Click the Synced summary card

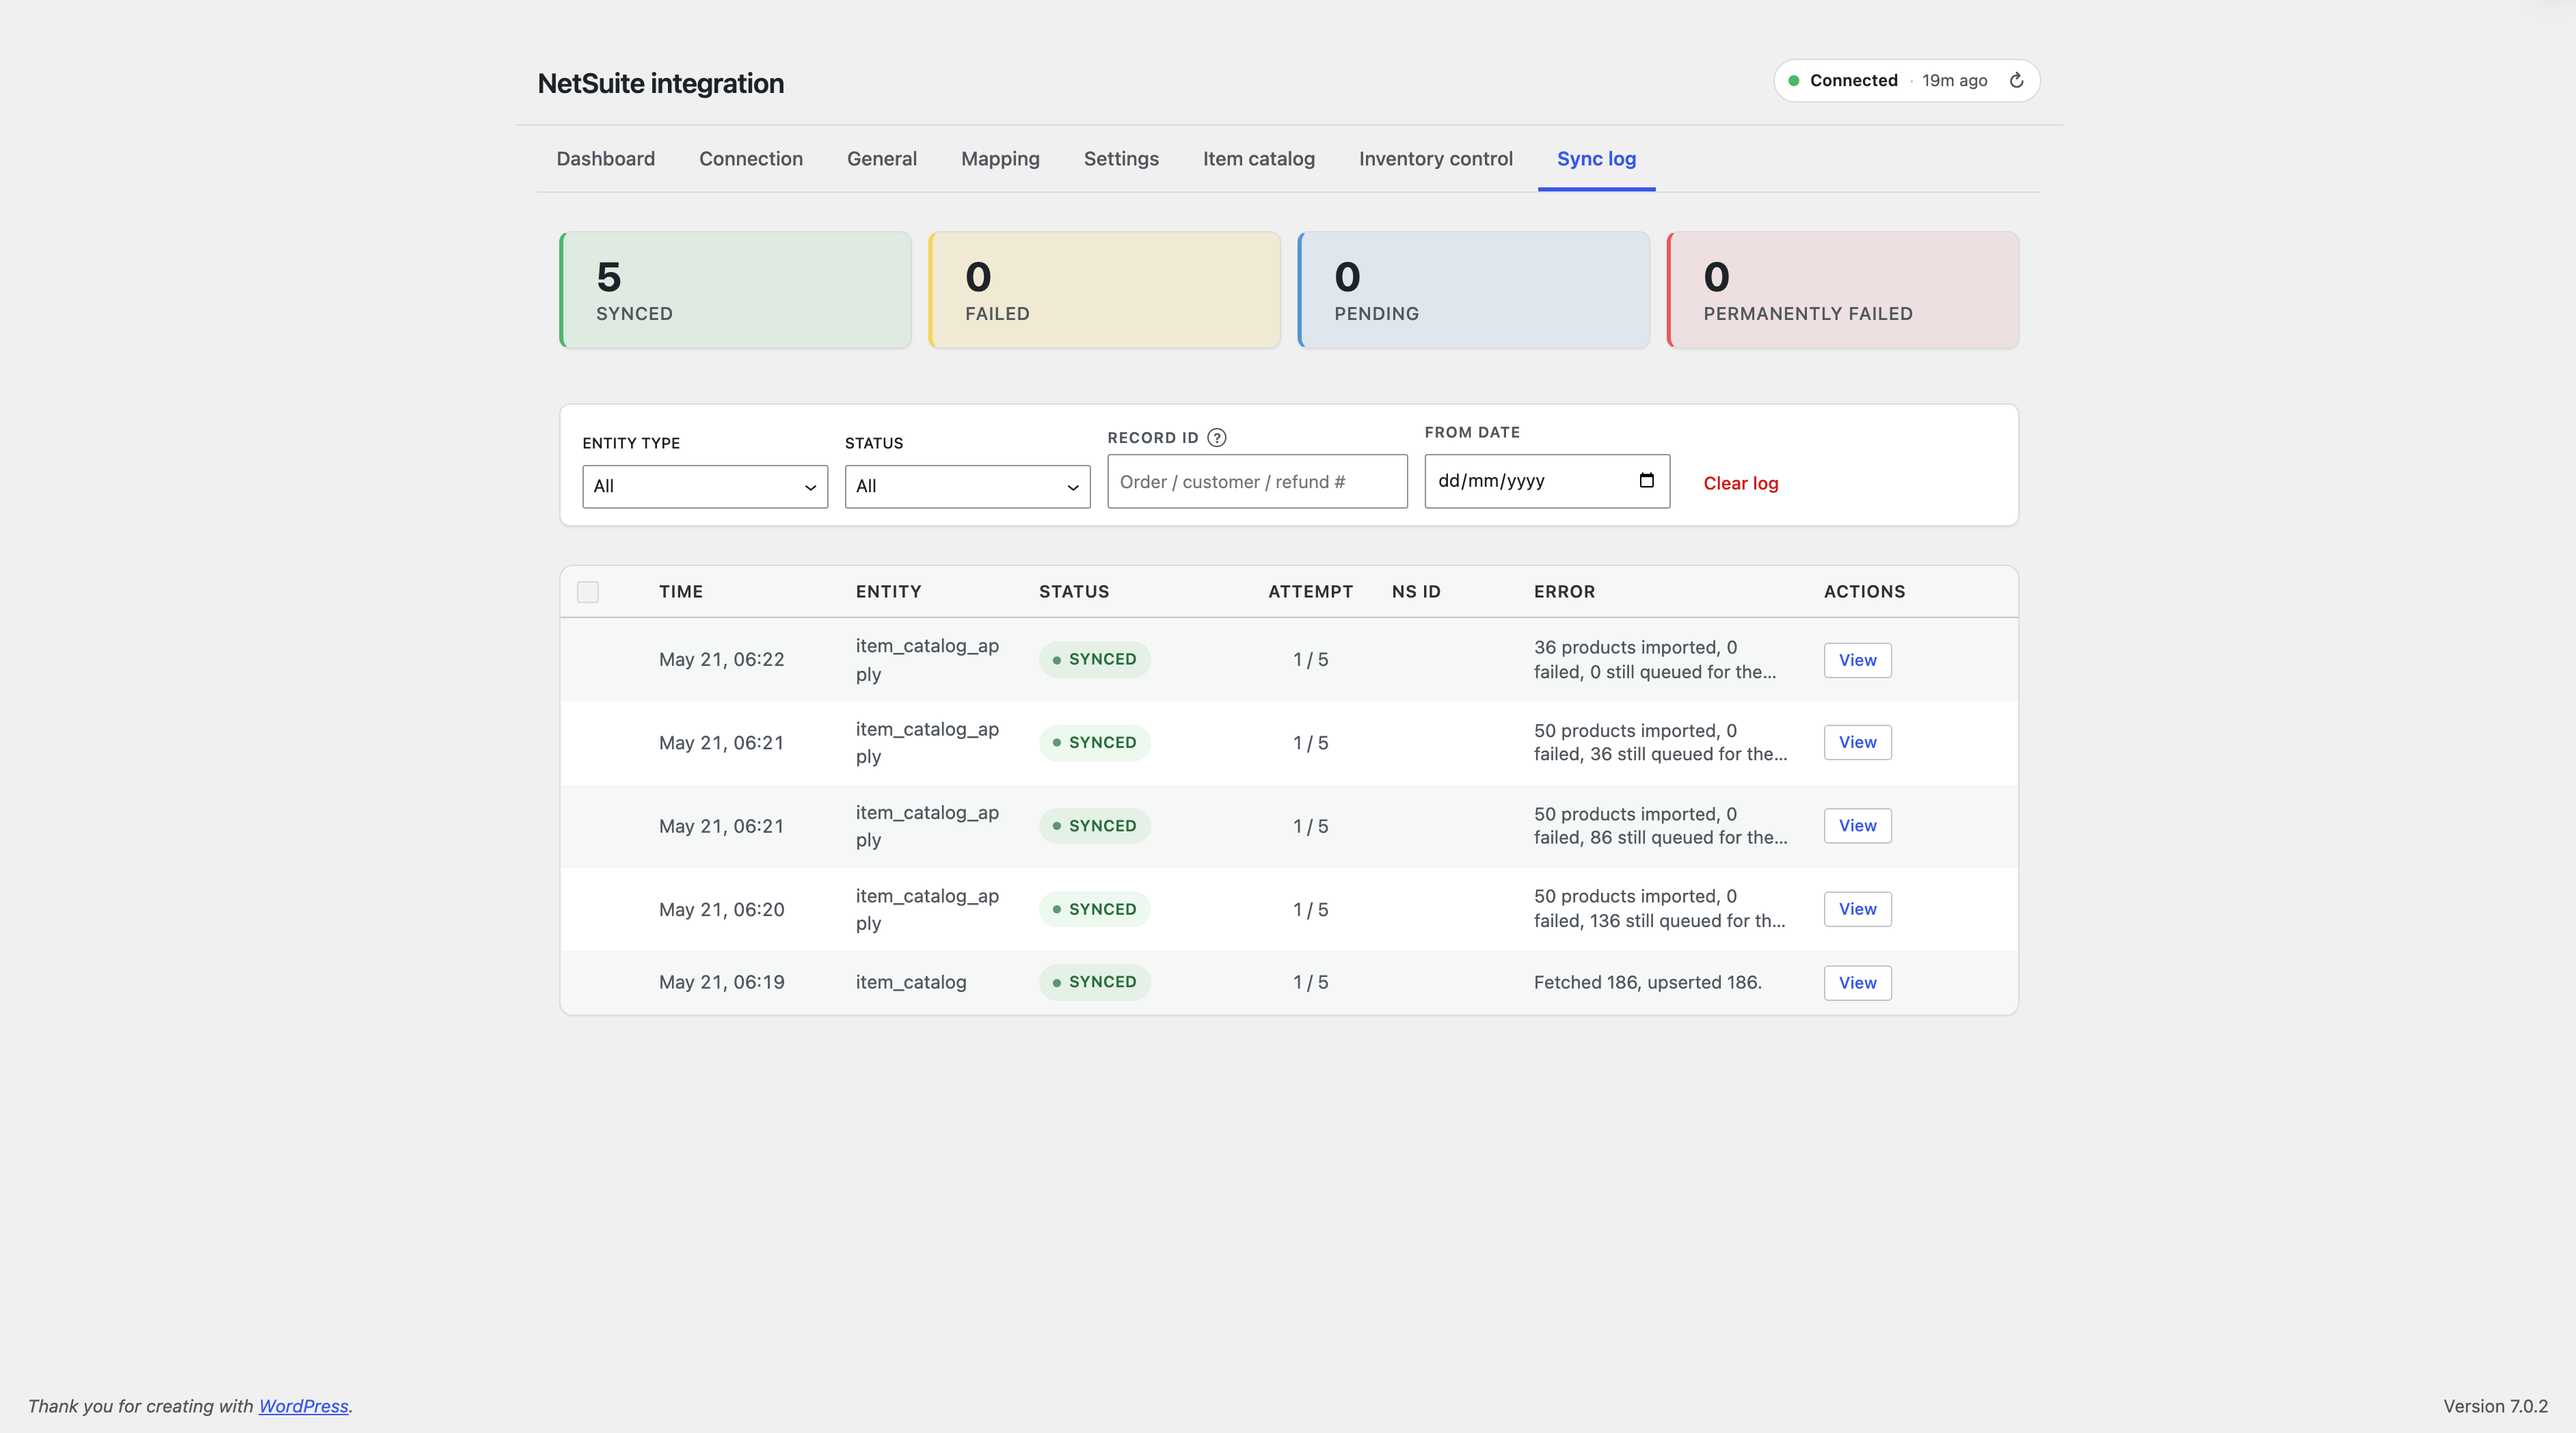click(x=735, y=290)
